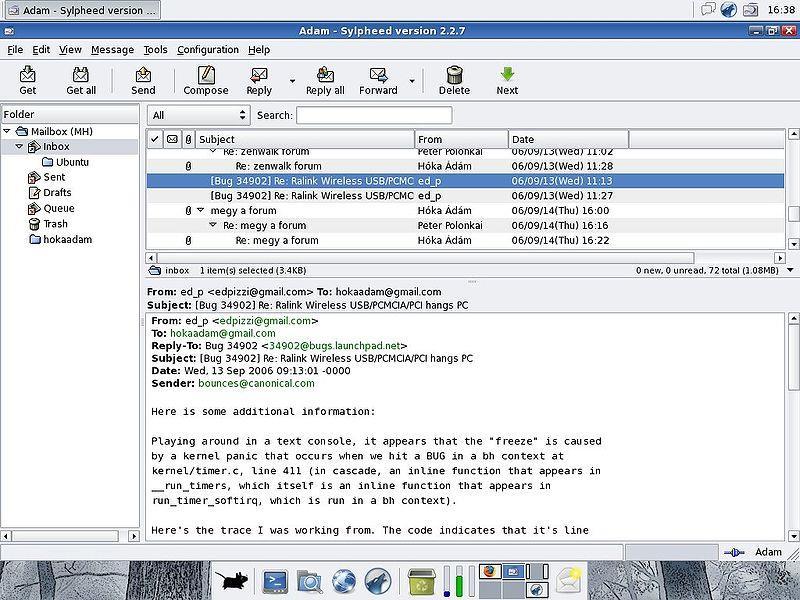This screenshot has width=800, height=600.
Task: Select the Ubuntu subfolder
Action: [72, 162]
